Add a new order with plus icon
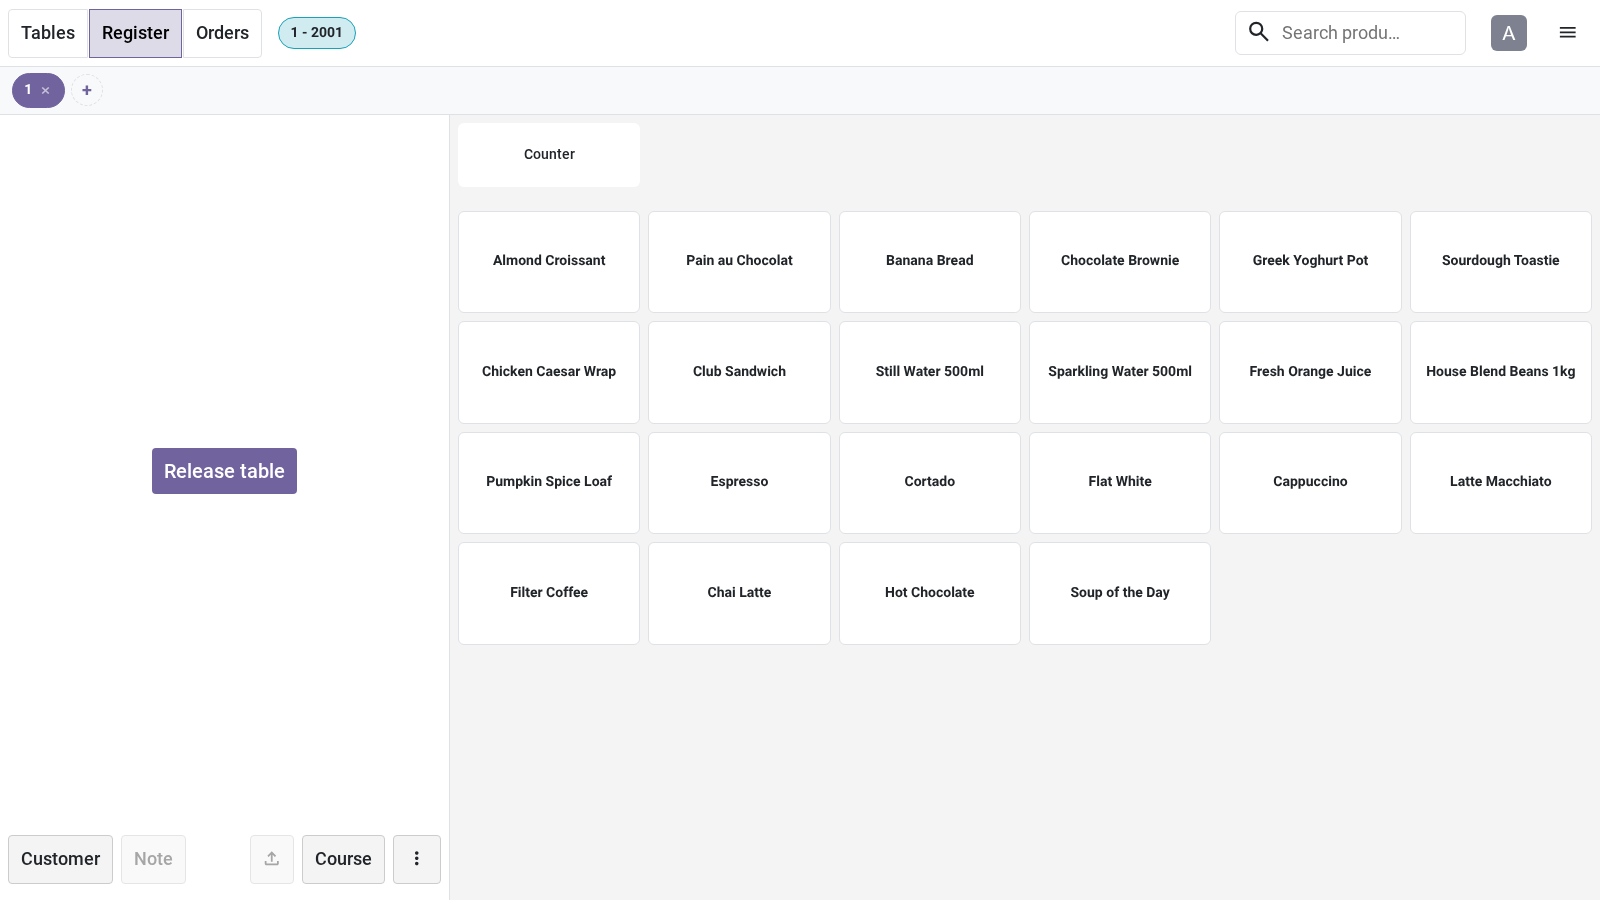The width and height of the screenshot is (1600, 900). coord(87,90)
